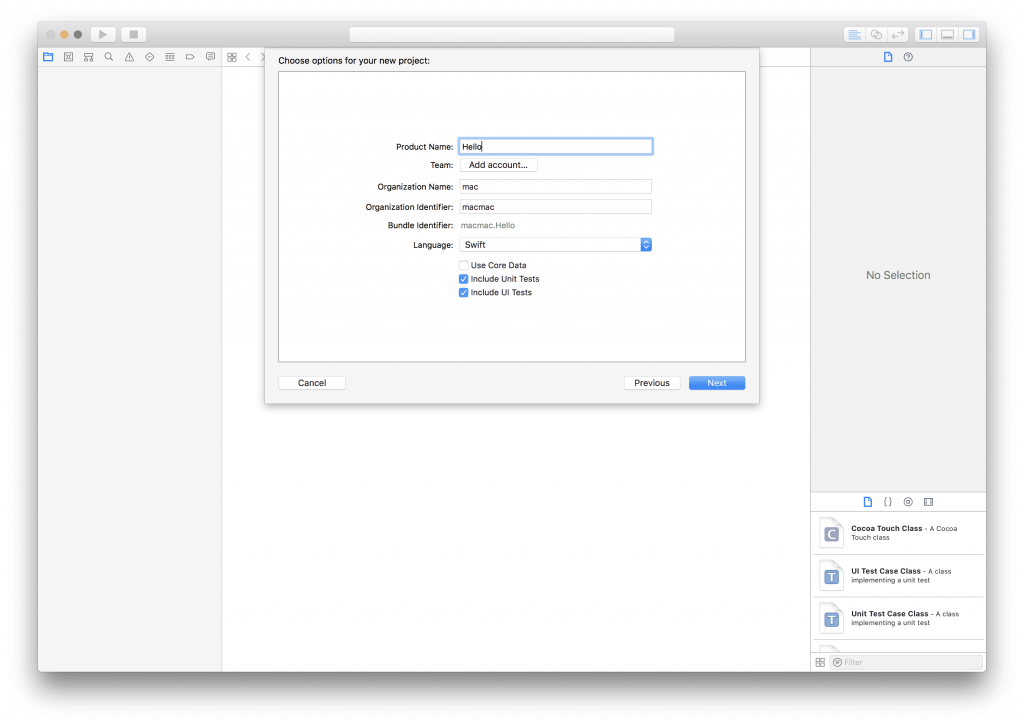Select the Version editor icon
1024x726 pixels.
point(898,35)
